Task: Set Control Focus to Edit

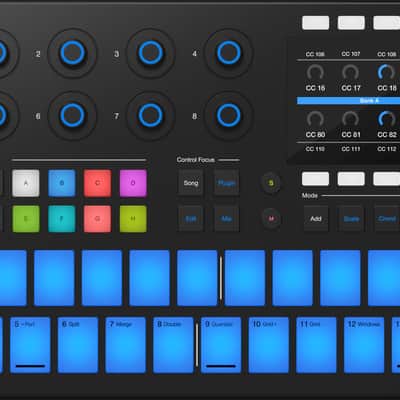Action: (x=191, y=219)
